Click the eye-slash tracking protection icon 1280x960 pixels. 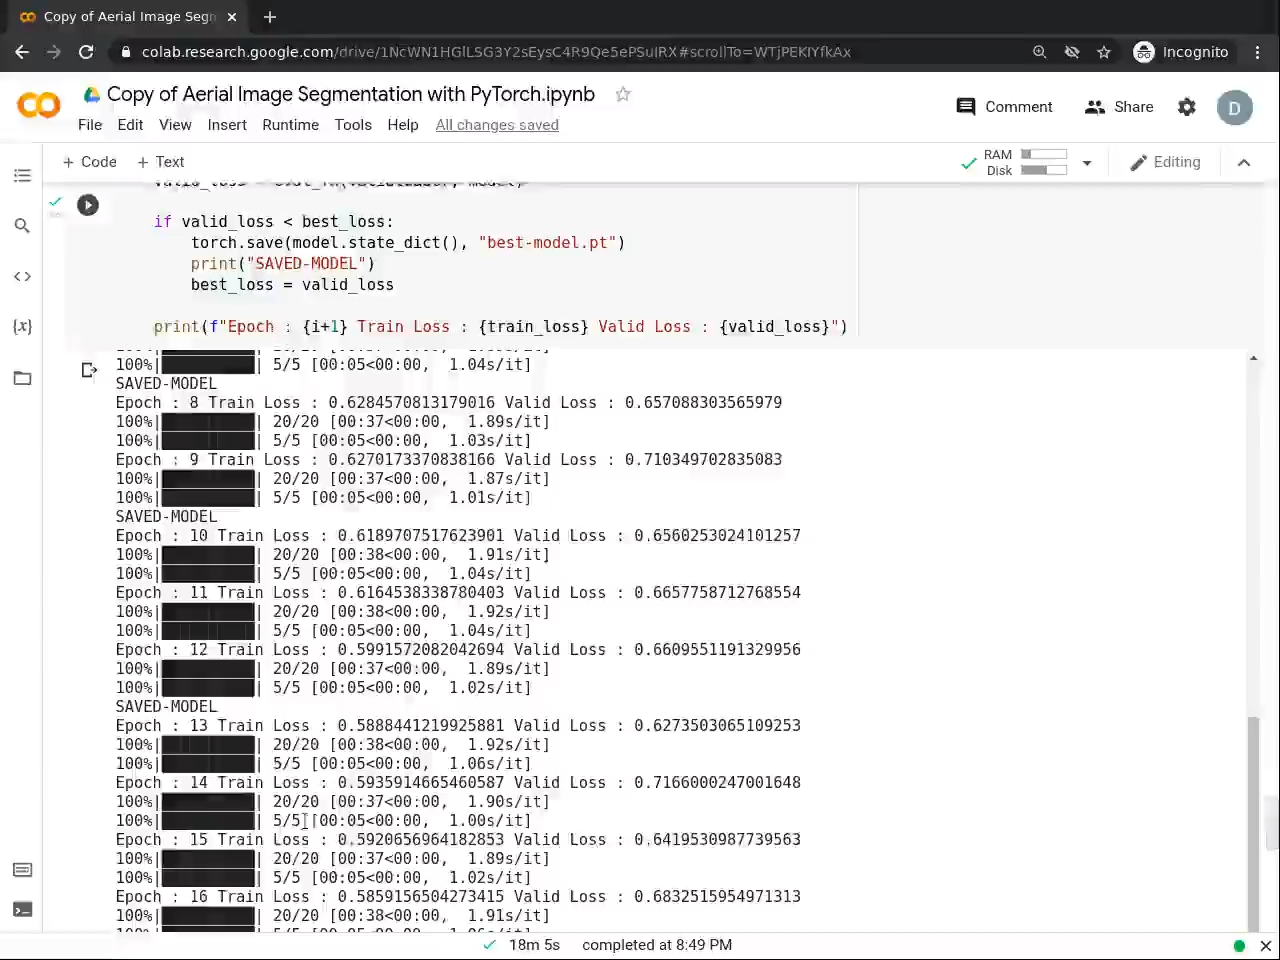[x=1072, y=52]
